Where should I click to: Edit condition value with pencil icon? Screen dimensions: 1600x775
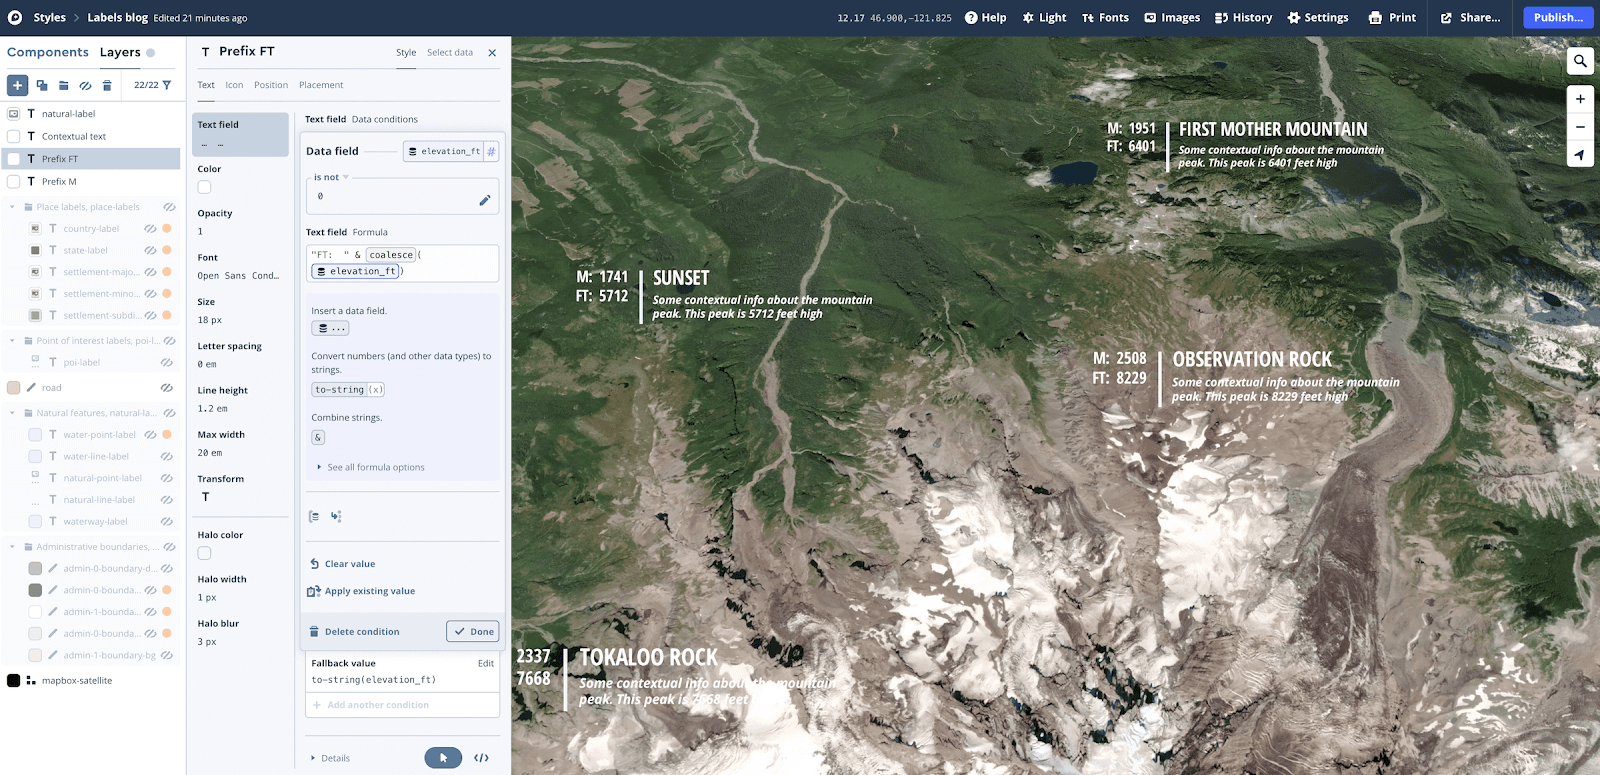[485, 200]
